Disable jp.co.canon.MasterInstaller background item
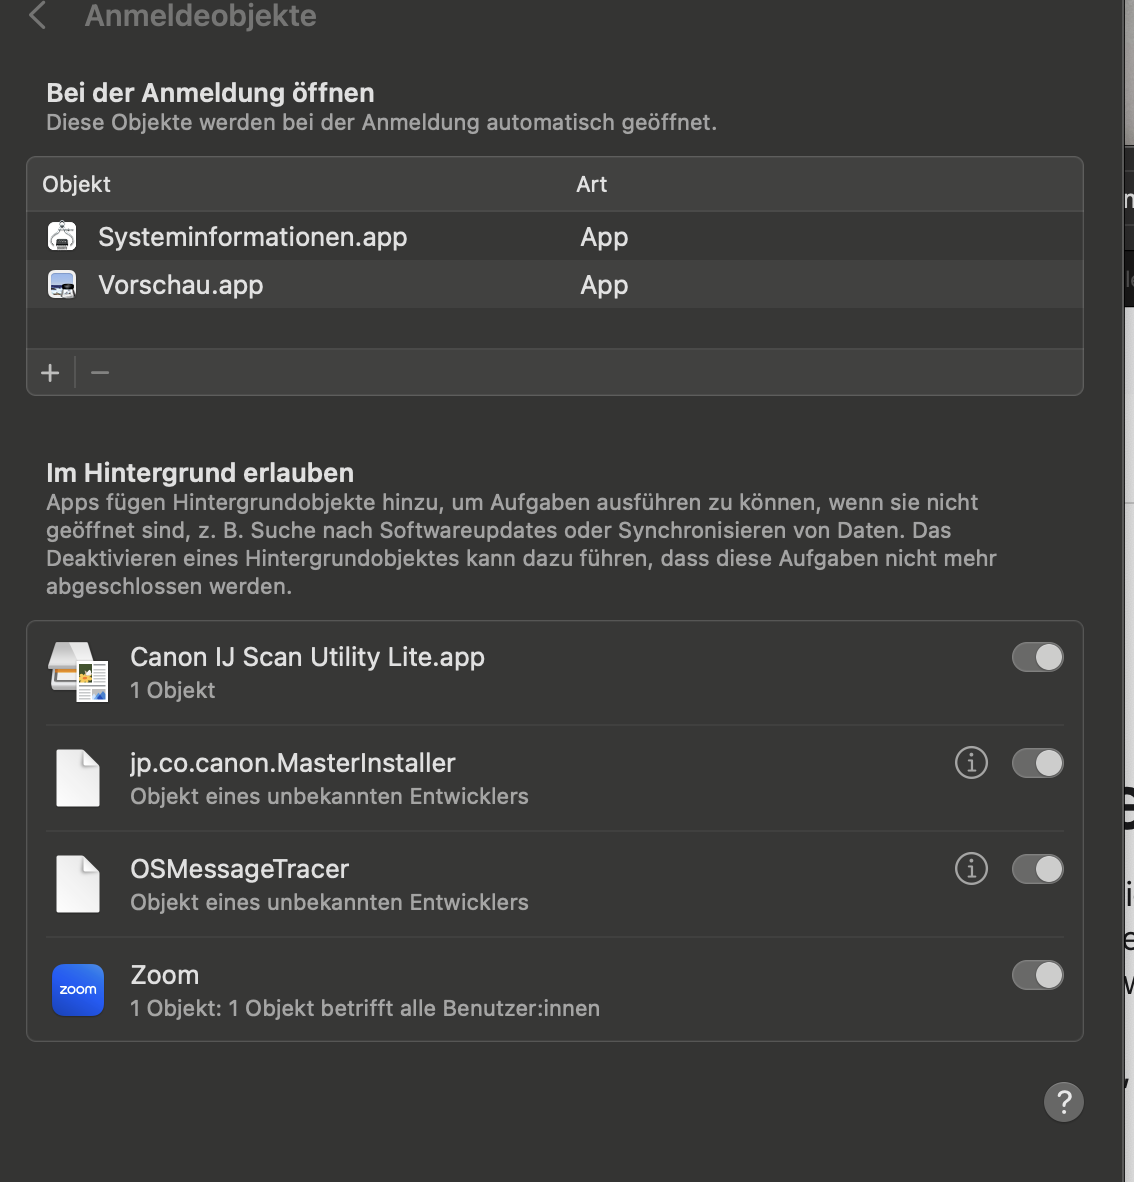The height and width of the screenshot is (1182, 1134). pos(1037,763)
